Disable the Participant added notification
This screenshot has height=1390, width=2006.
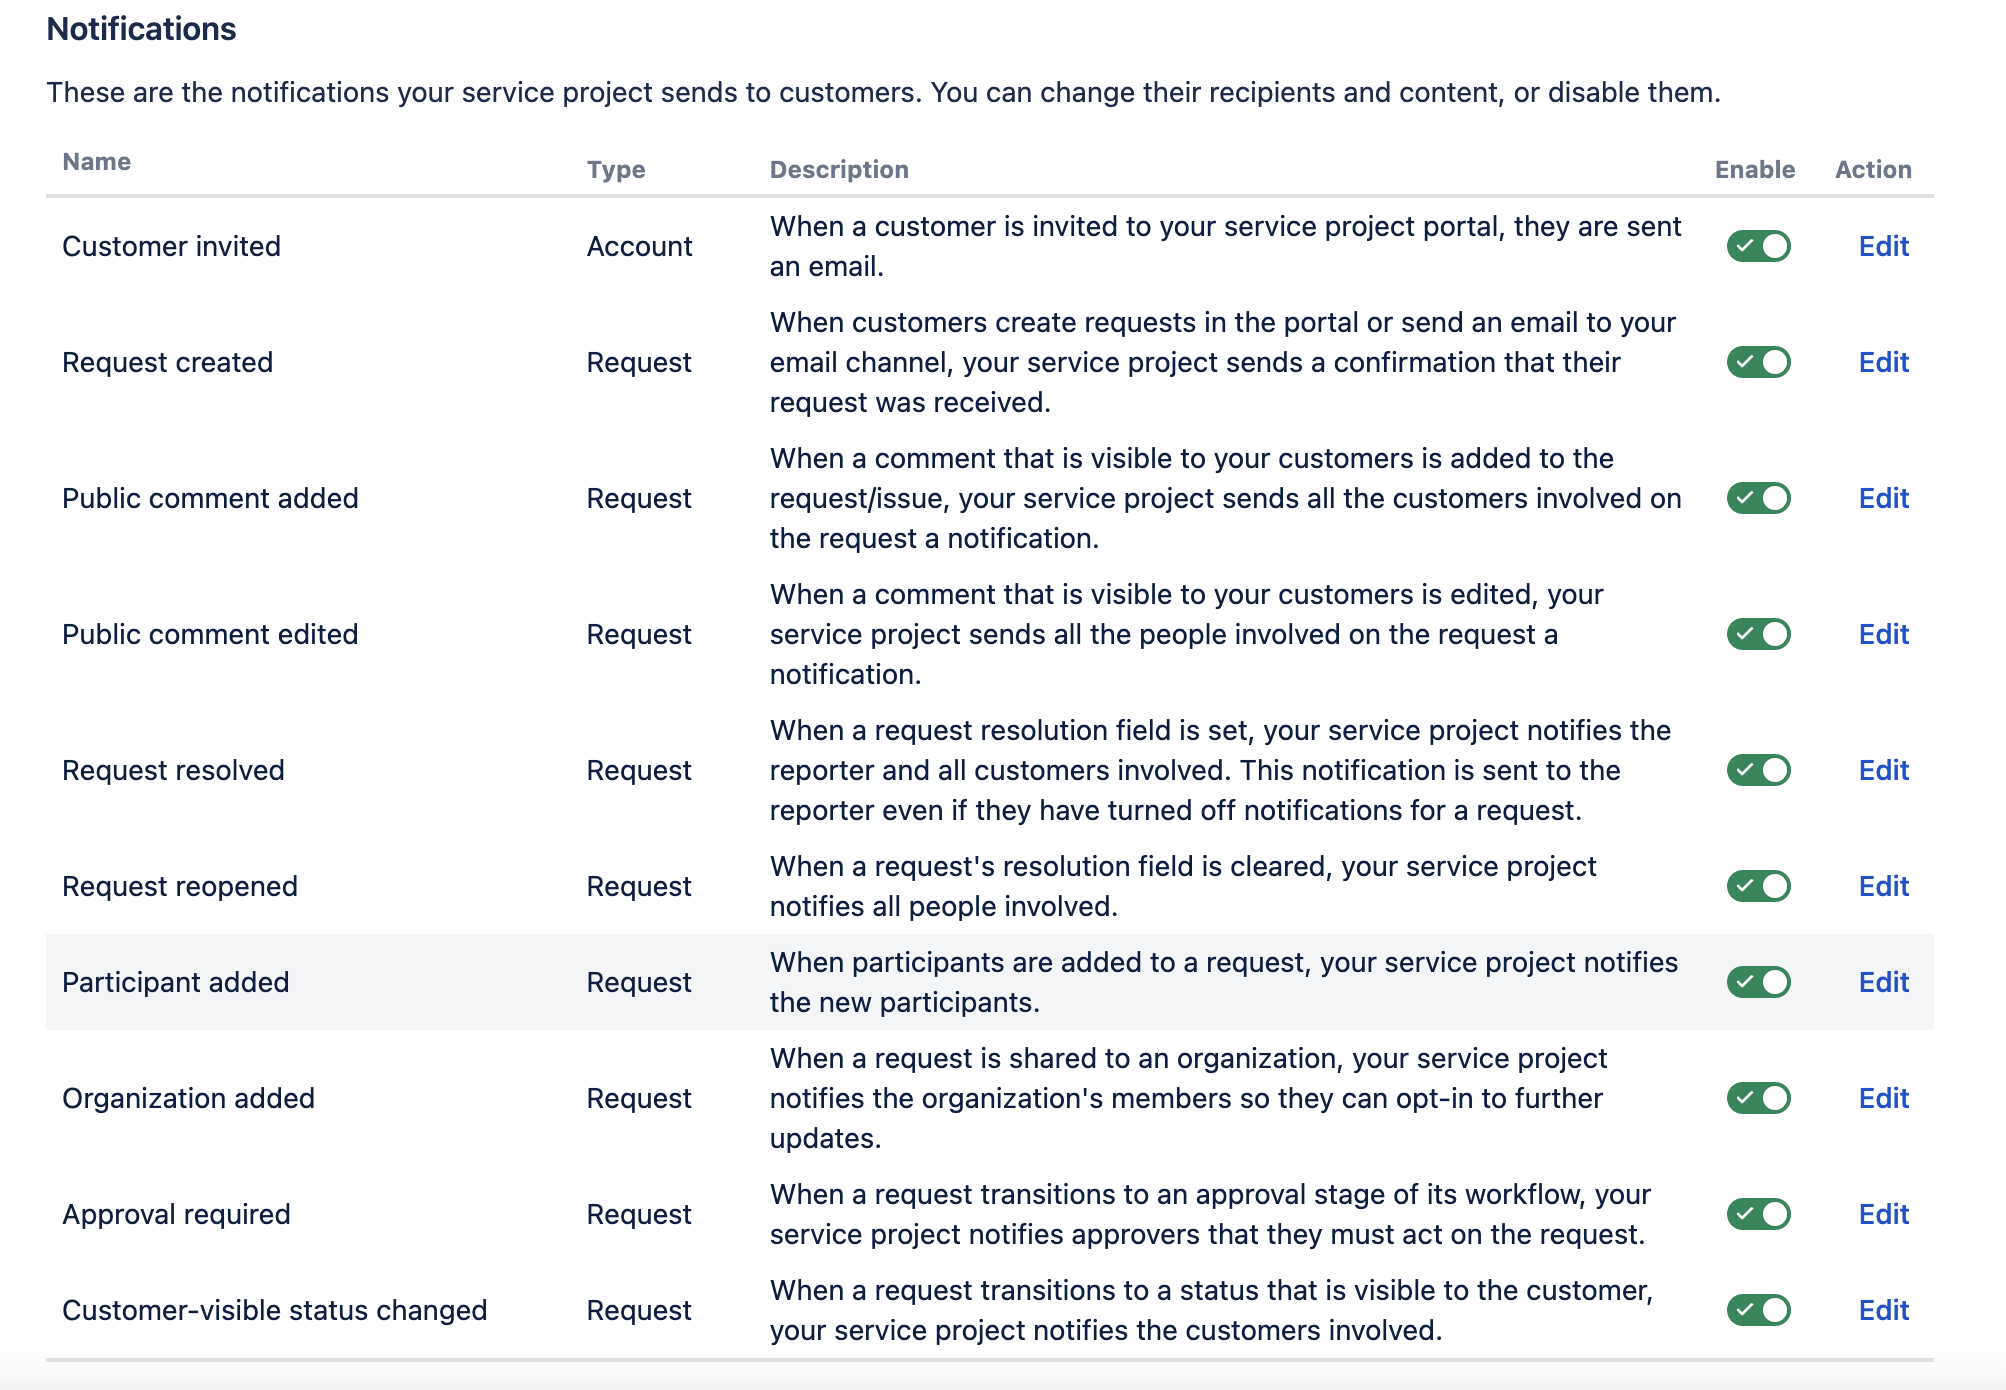click(x=1758, y=982)
